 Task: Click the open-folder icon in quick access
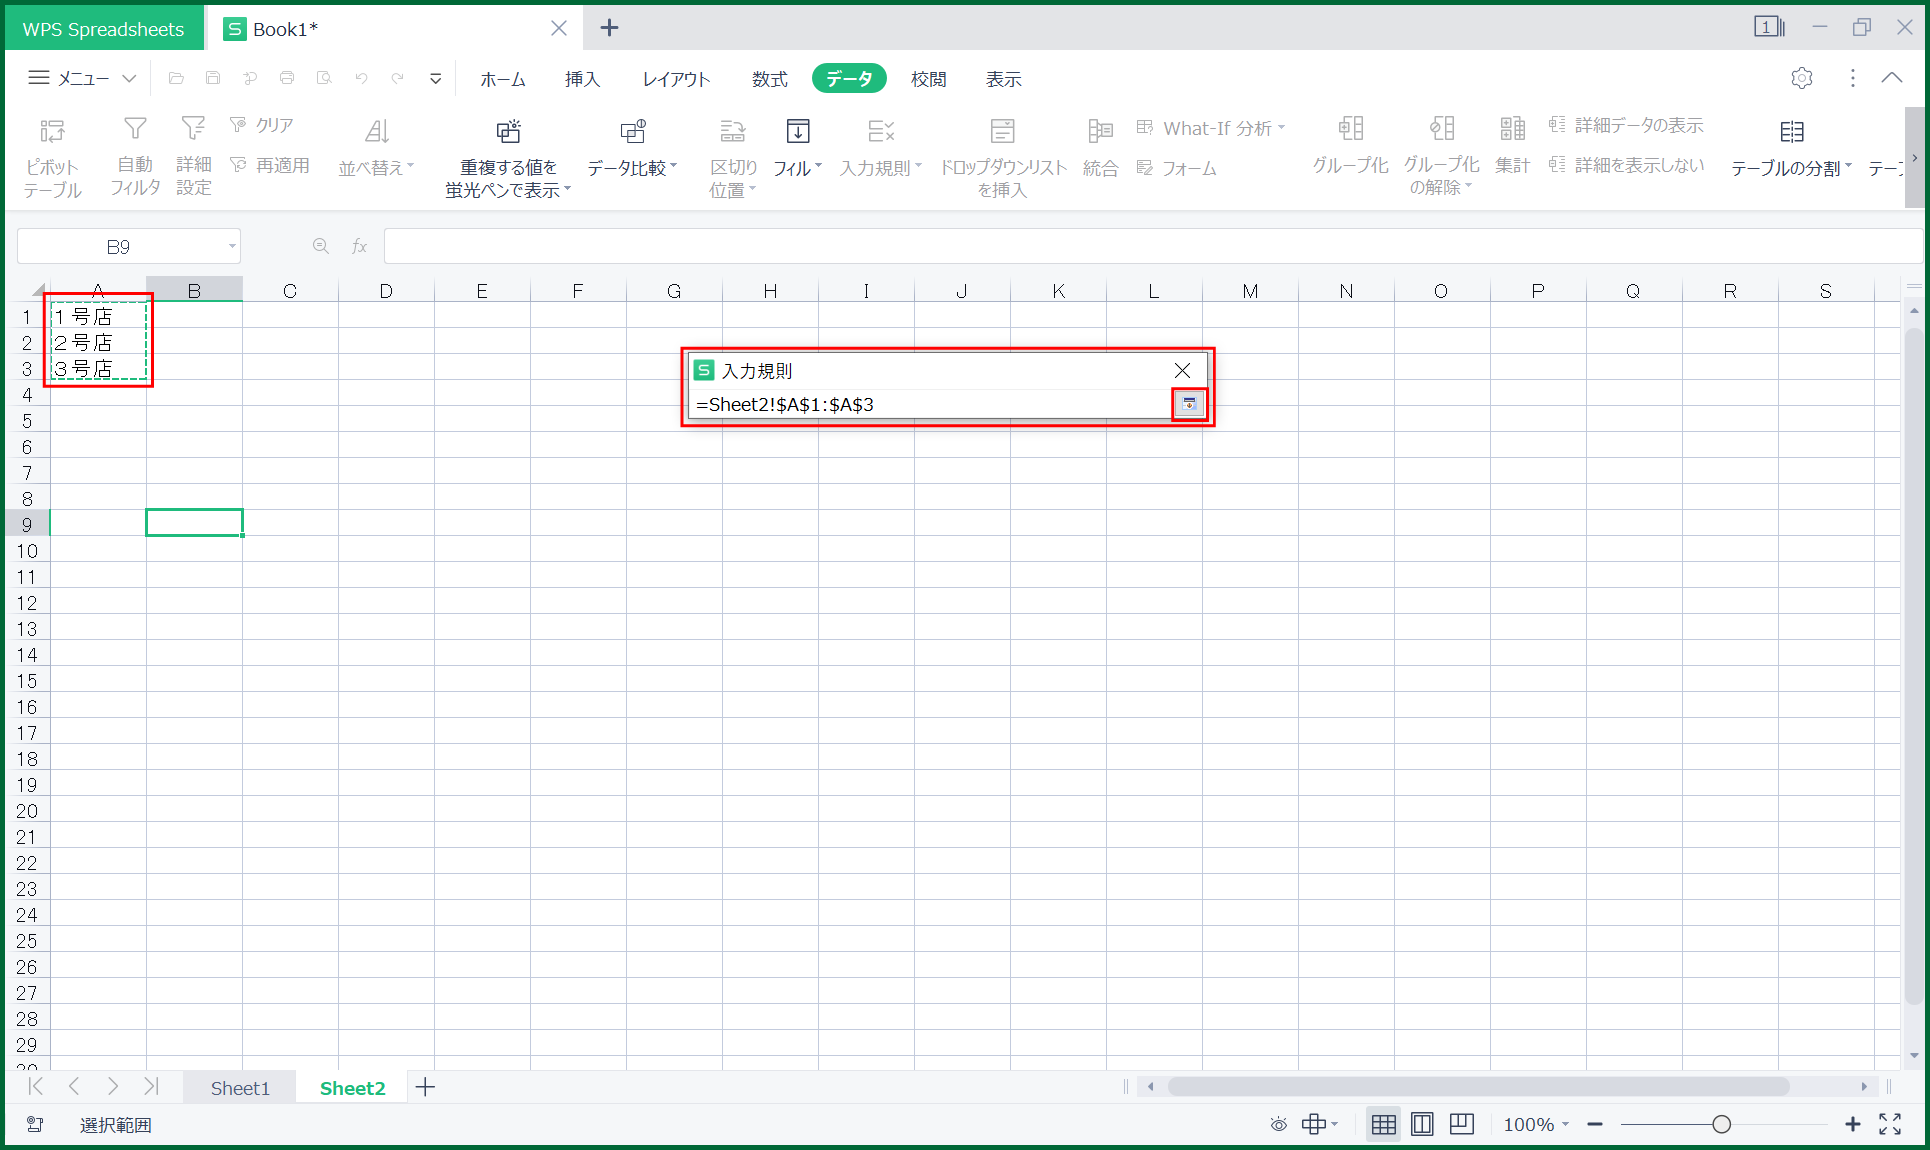[x=176, y=78]
